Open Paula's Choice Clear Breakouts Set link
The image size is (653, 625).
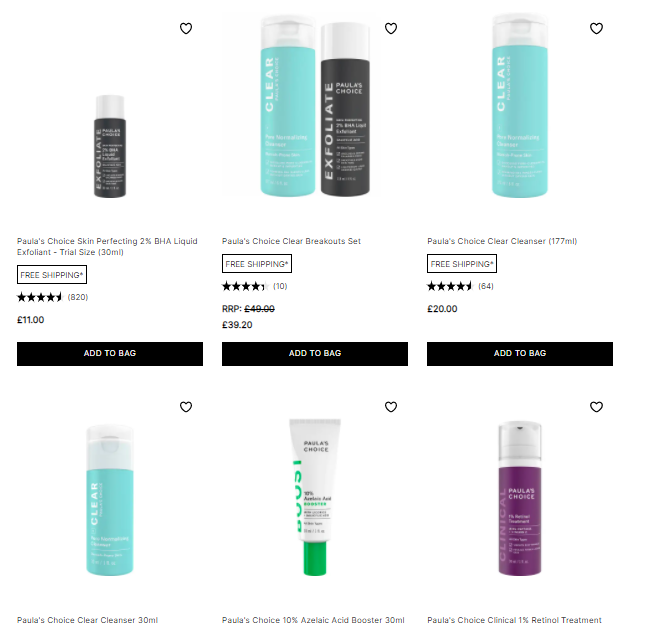[291, 241]
